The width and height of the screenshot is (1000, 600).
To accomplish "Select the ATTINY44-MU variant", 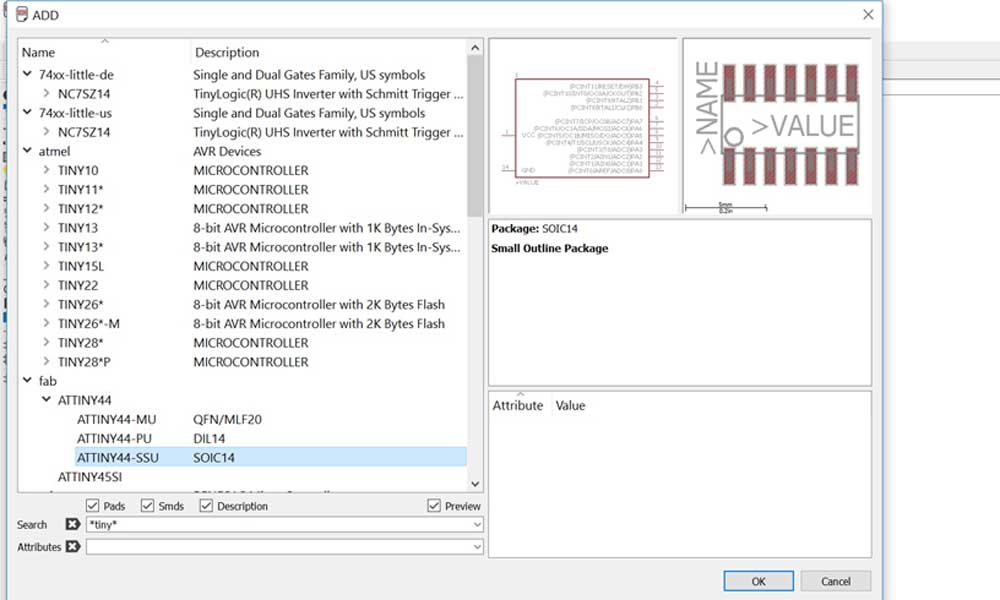I will point(117,420).
